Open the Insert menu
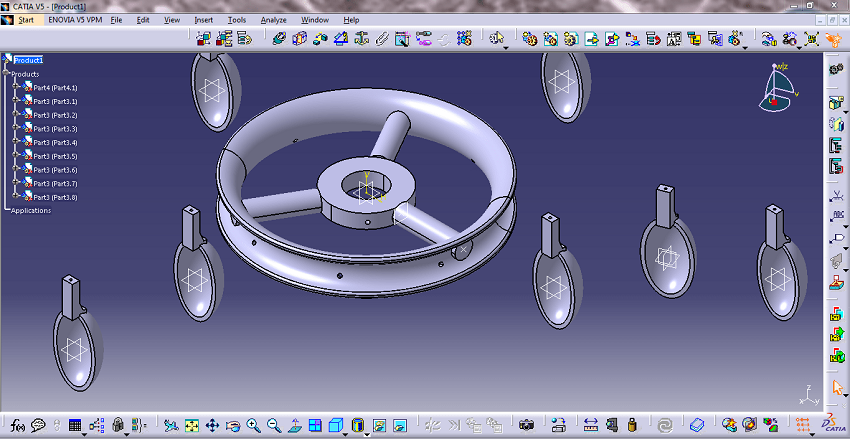Screen dimensions: 850x439 [x=203, y=20]
